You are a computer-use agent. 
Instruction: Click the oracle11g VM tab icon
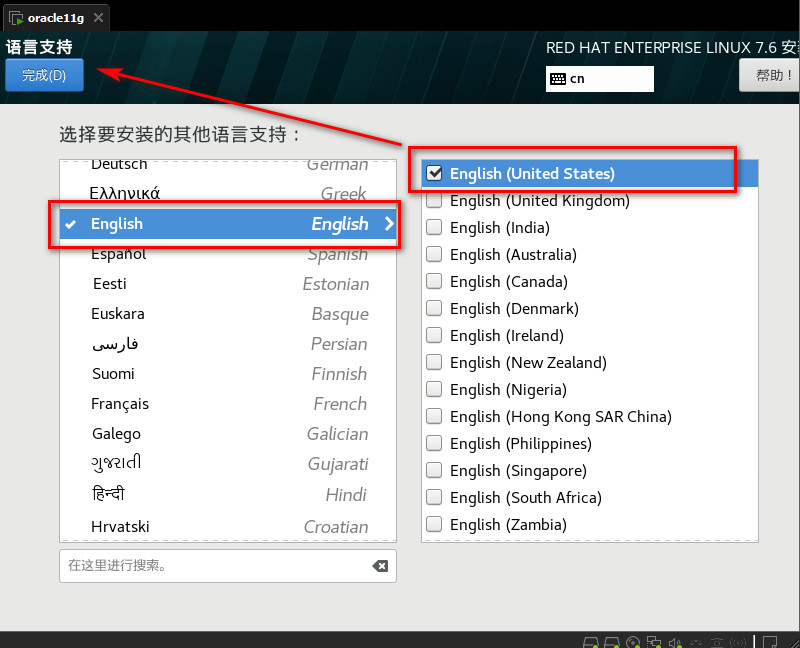[x=16, y=17]
